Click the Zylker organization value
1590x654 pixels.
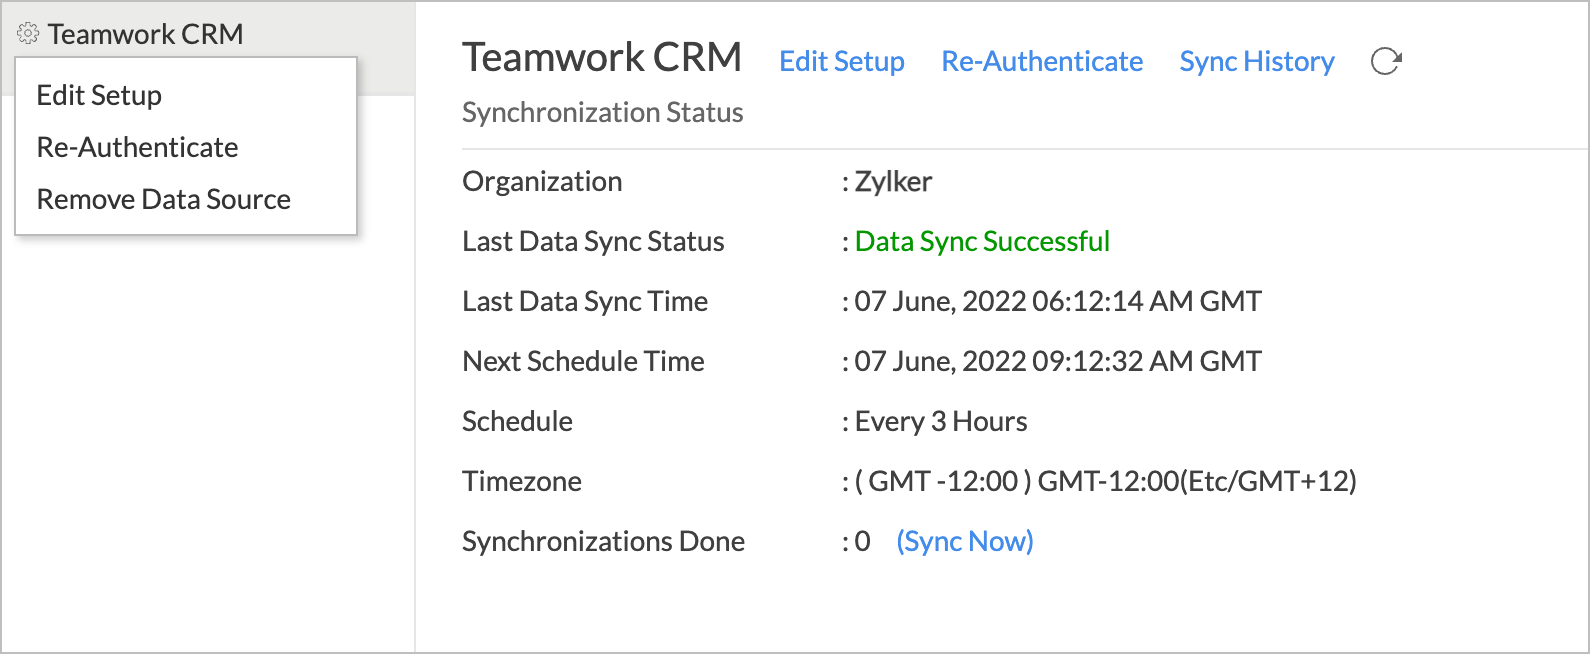(893, 181)
